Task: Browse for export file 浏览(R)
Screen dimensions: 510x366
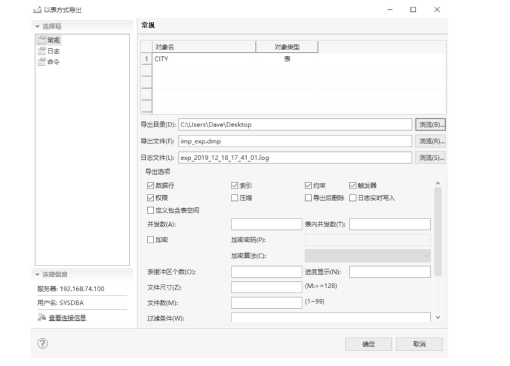Action: click(430, 141)
